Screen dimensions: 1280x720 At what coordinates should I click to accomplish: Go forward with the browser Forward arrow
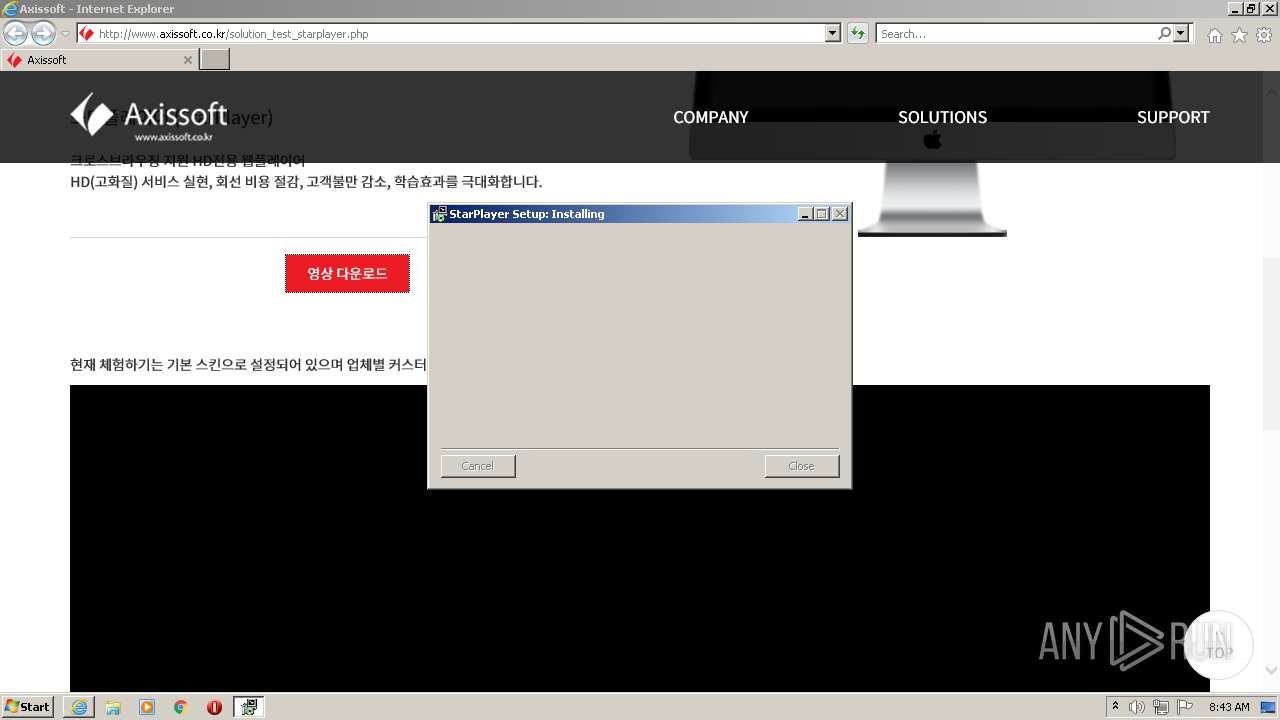(x=43, y=33)
